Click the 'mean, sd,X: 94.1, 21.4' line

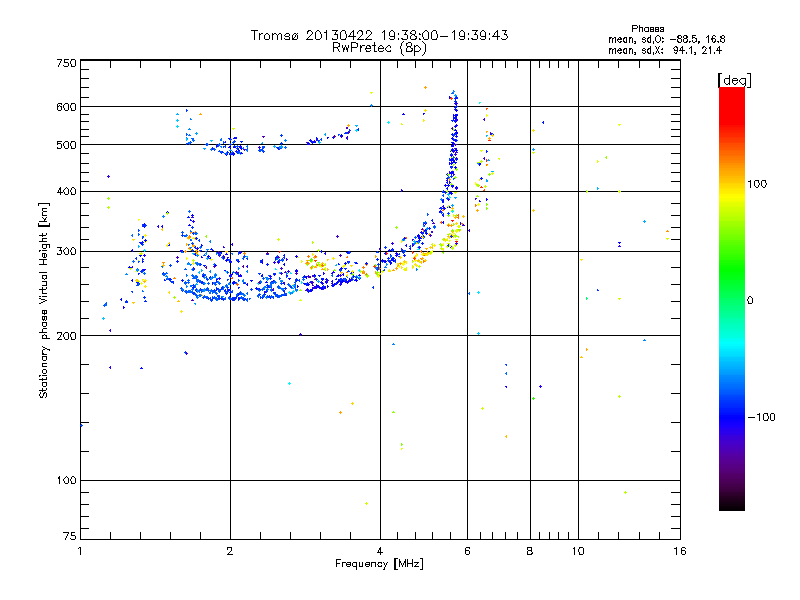click(665, 50)
